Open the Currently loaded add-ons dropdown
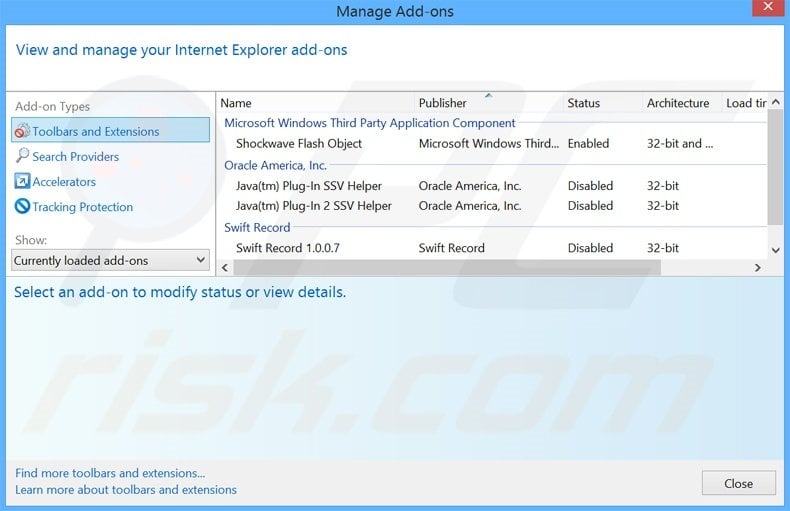Viewport: 790px width, 511px height. point(110,260)
